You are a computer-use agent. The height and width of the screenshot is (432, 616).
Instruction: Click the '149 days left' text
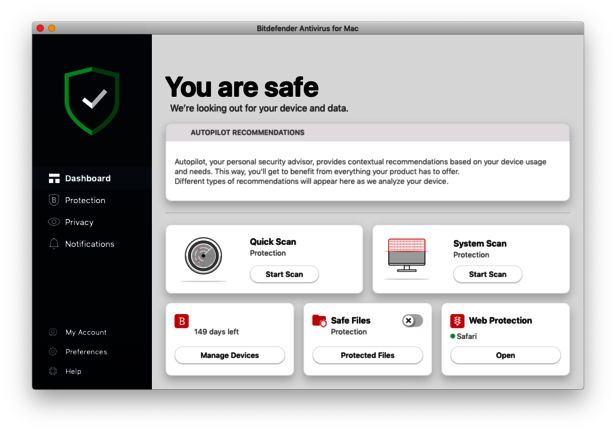tap(216, 332)
